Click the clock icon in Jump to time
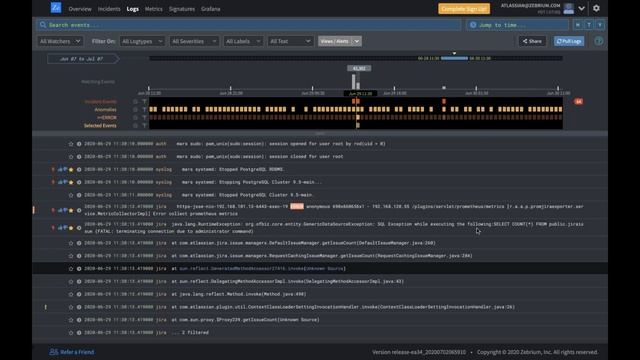The image size is (640, 360). tap(473, 25)
